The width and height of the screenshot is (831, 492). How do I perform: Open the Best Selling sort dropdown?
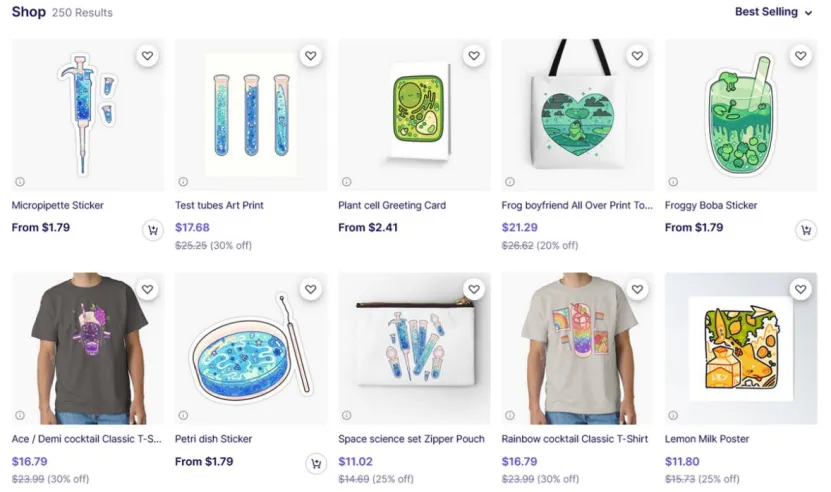pos(773,12)
